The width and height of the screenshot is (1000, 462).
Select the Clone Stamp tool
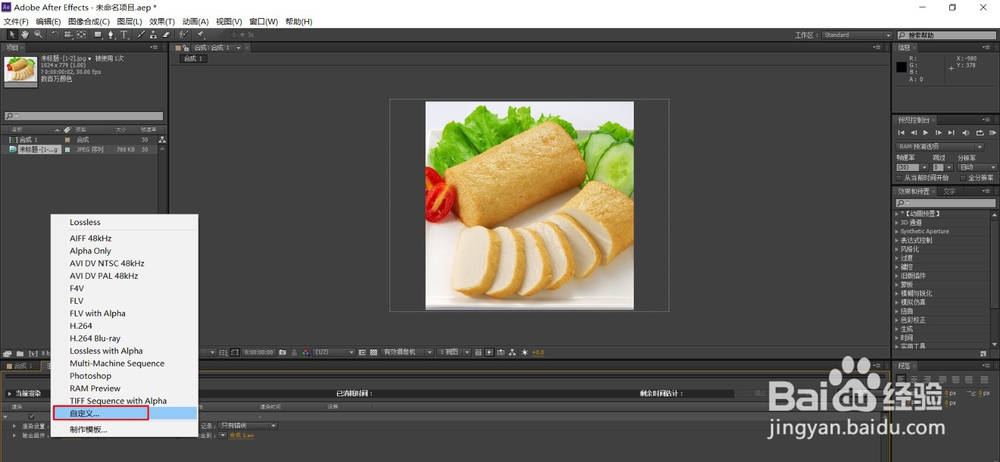153,34
